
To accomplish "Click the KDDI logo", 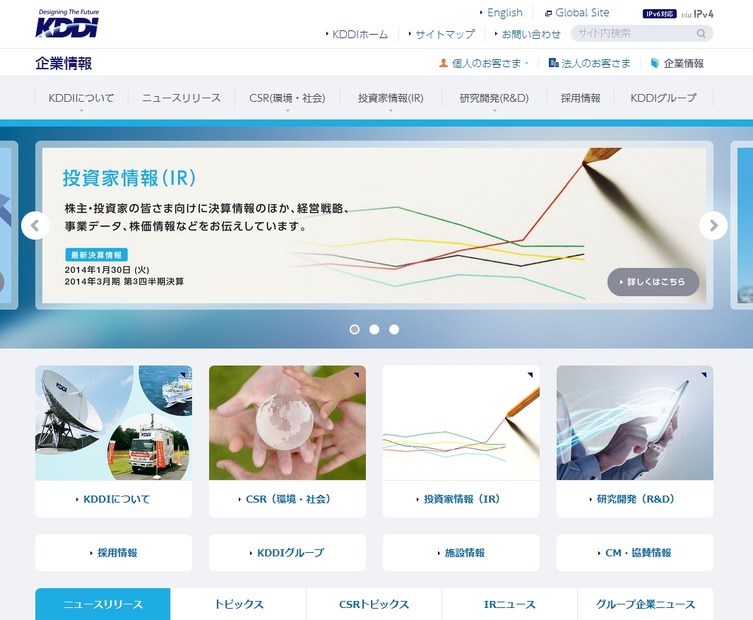I will pos(67,24).
